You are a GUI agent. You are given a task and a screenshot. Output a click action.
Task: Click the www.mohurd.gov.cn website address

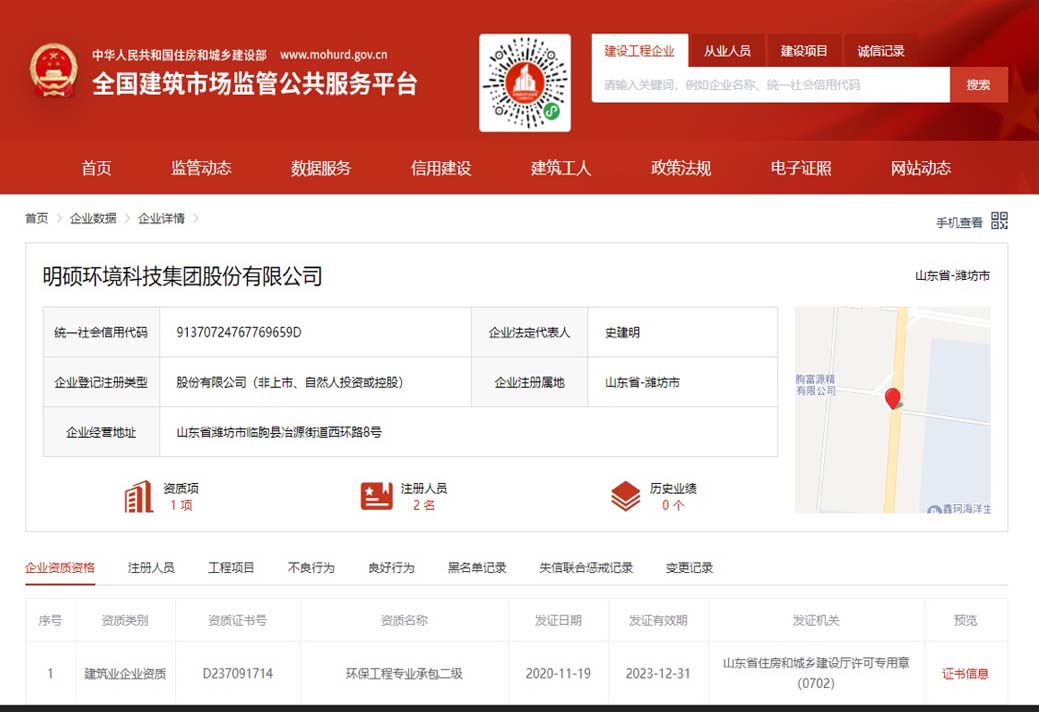(x=333, y=55)
